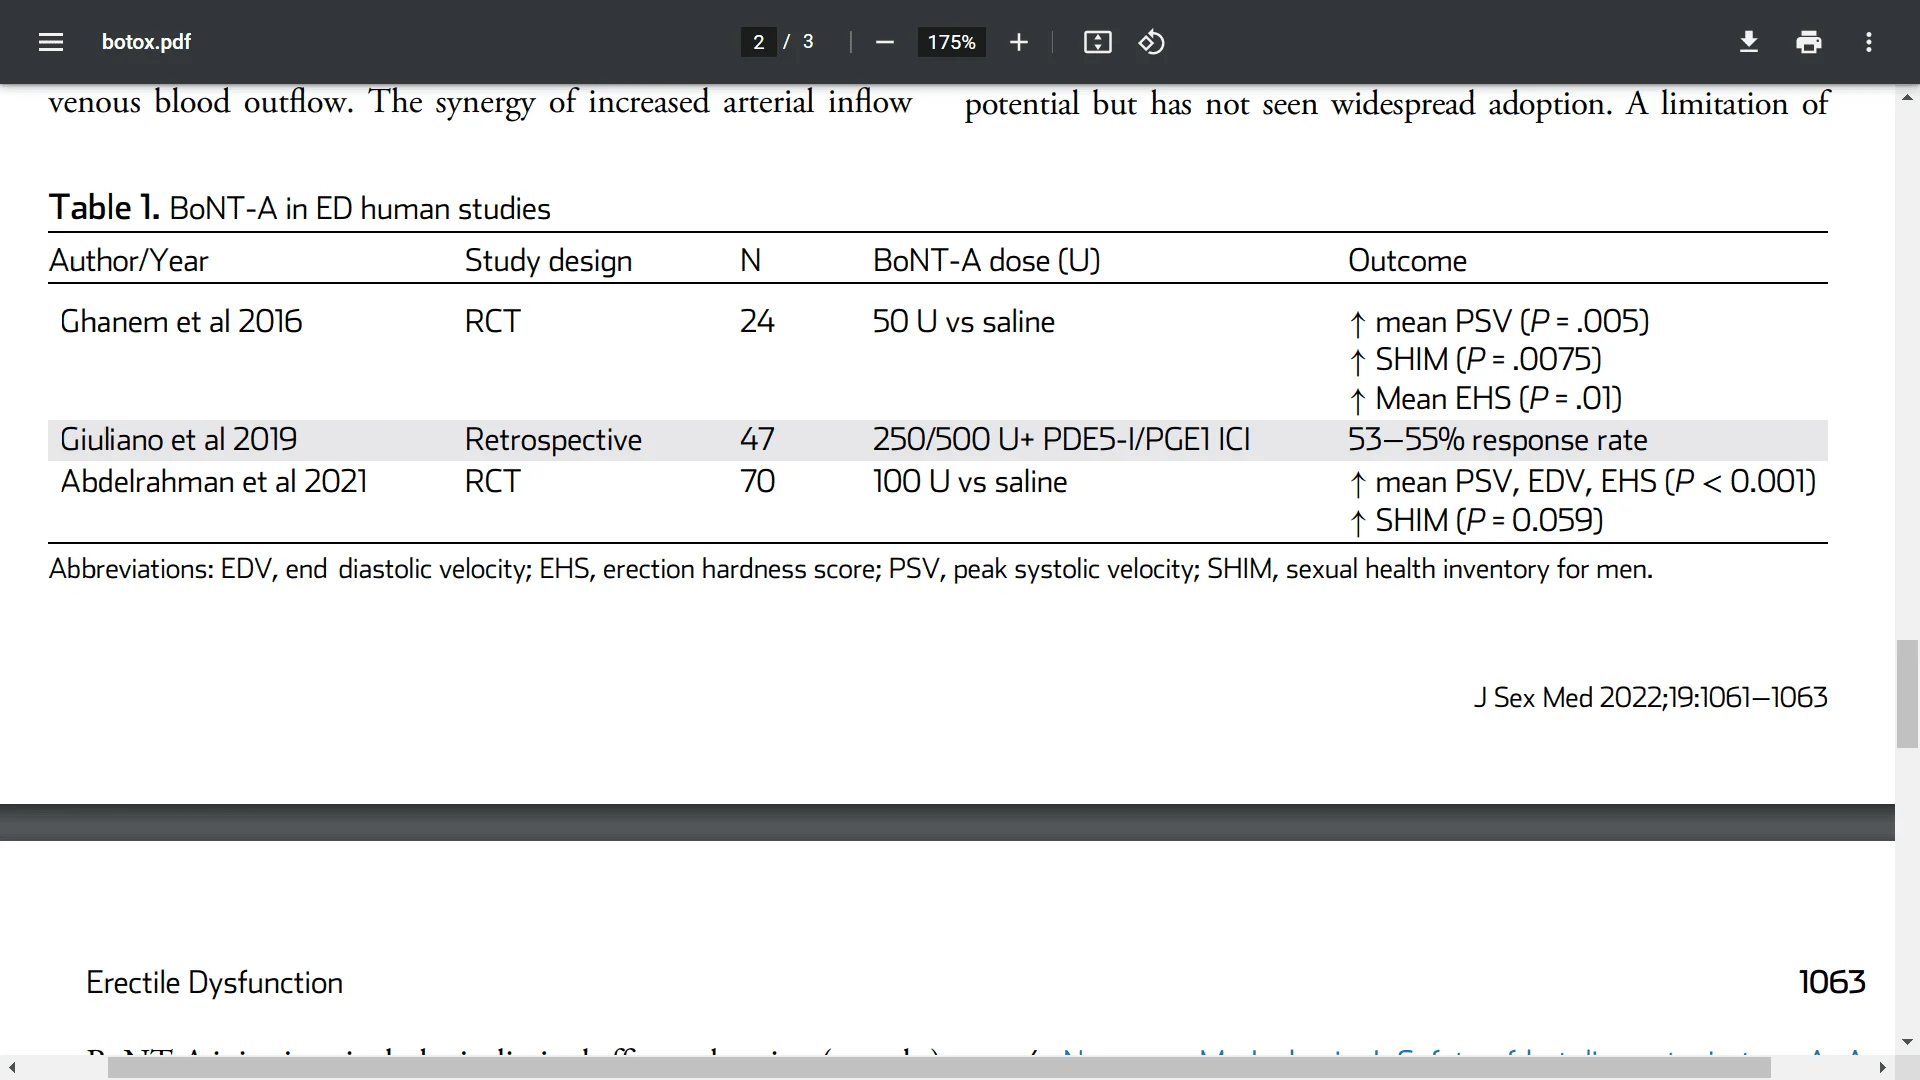Image resolution: width=1920 pixels, height=1080 pixels.
Task: Click the zoom in plus button
Action: click(1018, 42)
